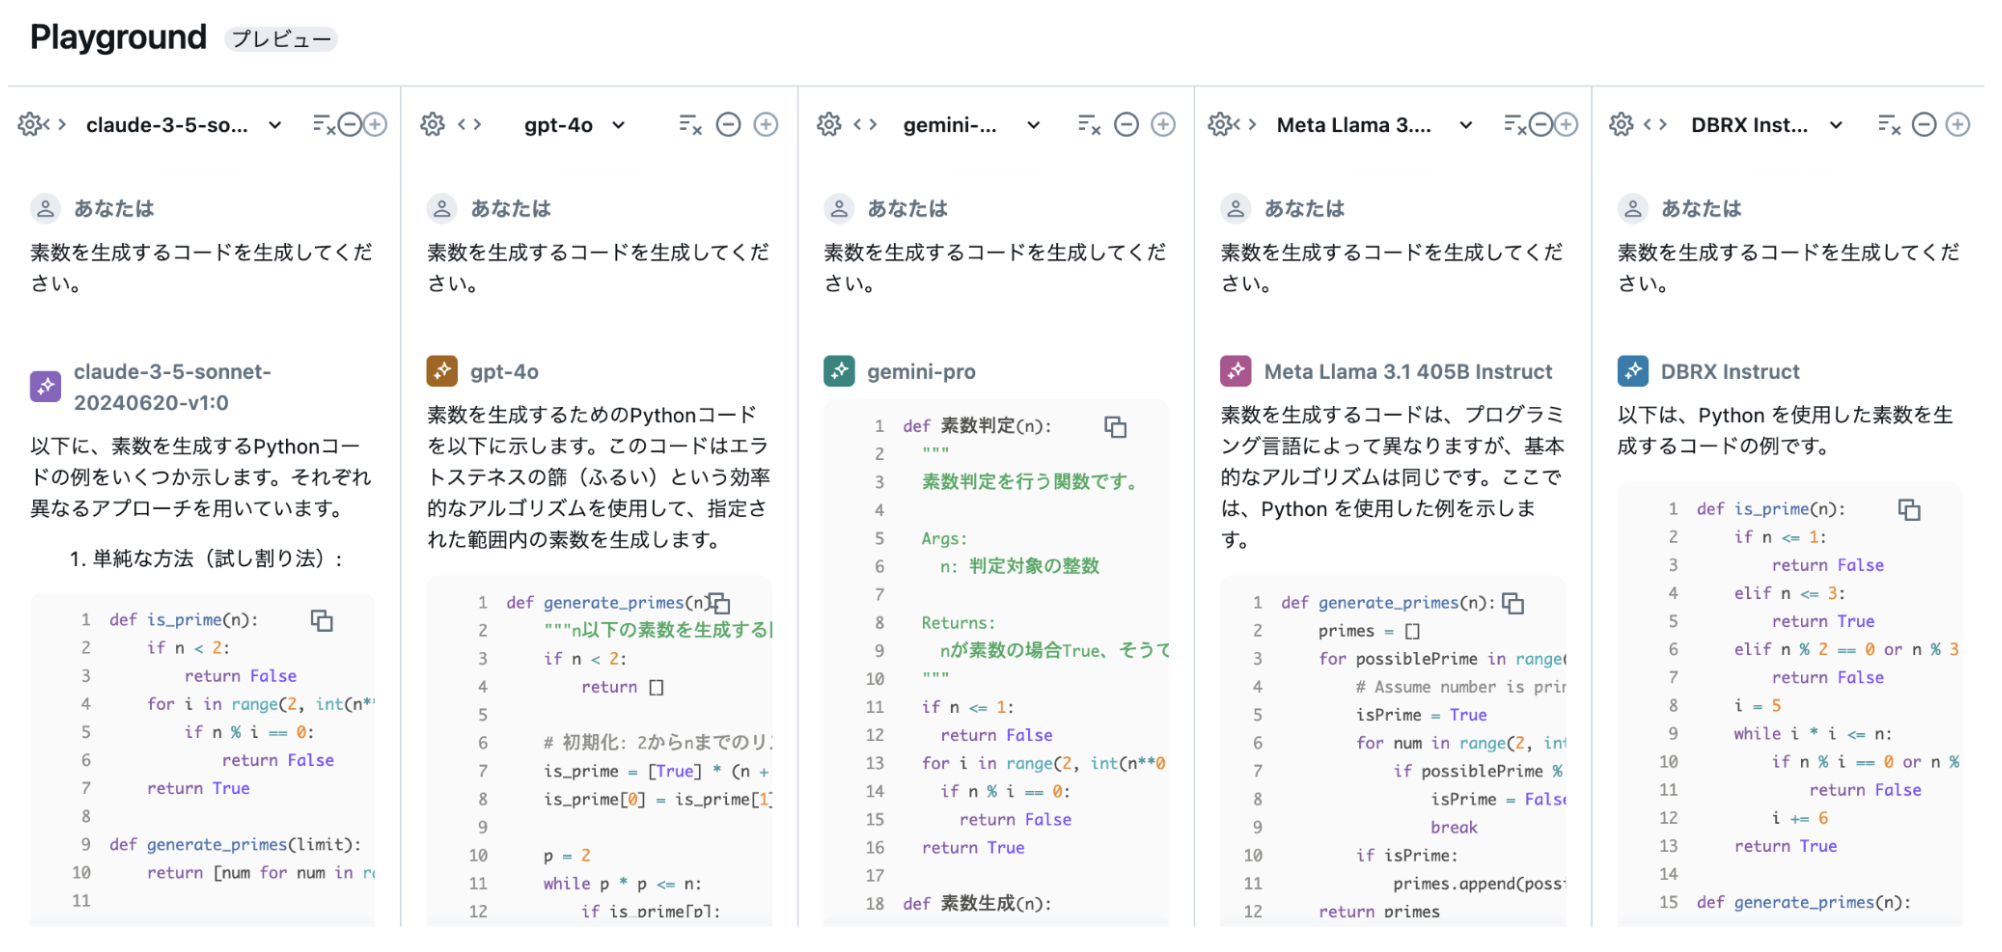The width and height of the screenshot is (2002, 952).
Task: Show code view icon in gemini panel
Action: (x=865, y=124)
